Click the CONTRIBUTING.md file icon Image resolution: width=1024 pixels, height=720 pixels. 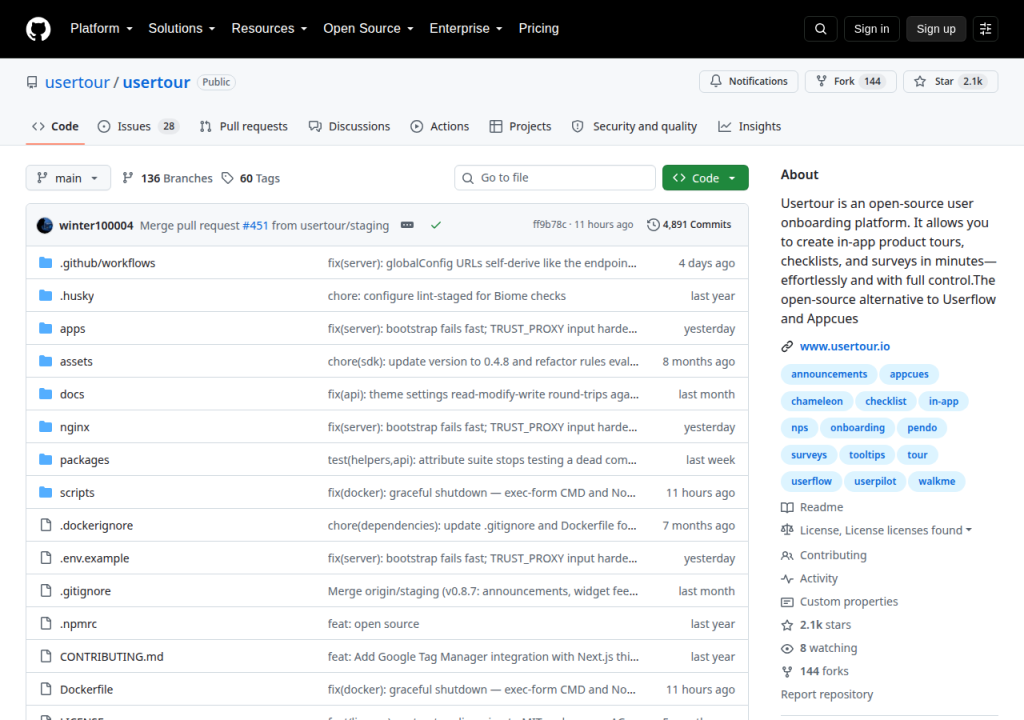(46, 656)
